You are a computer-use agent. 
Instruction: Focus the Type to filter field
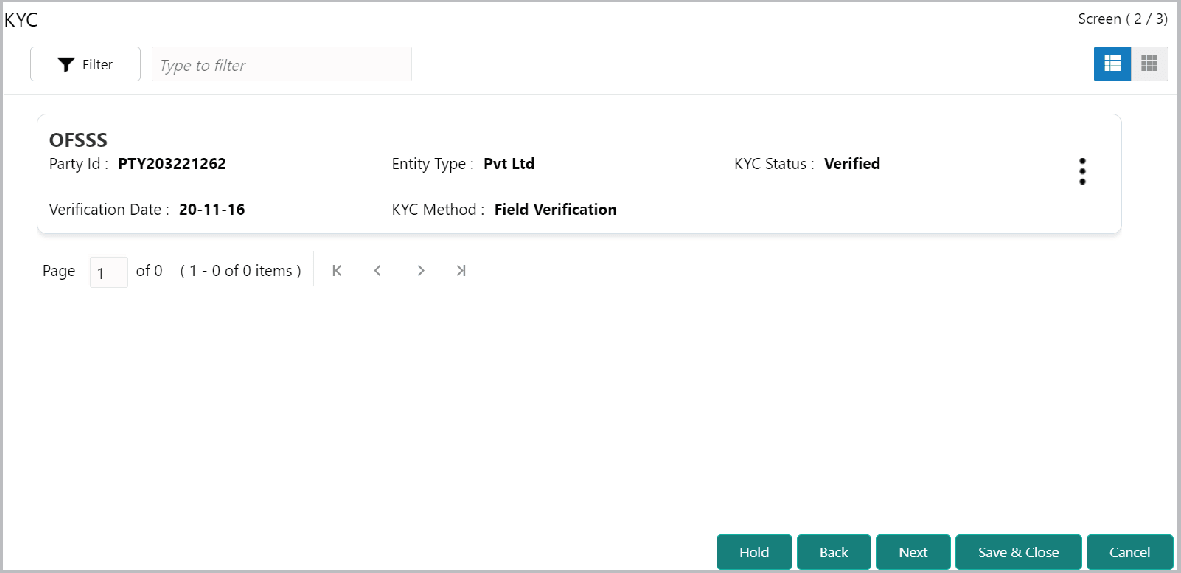[x=282, y=65]
